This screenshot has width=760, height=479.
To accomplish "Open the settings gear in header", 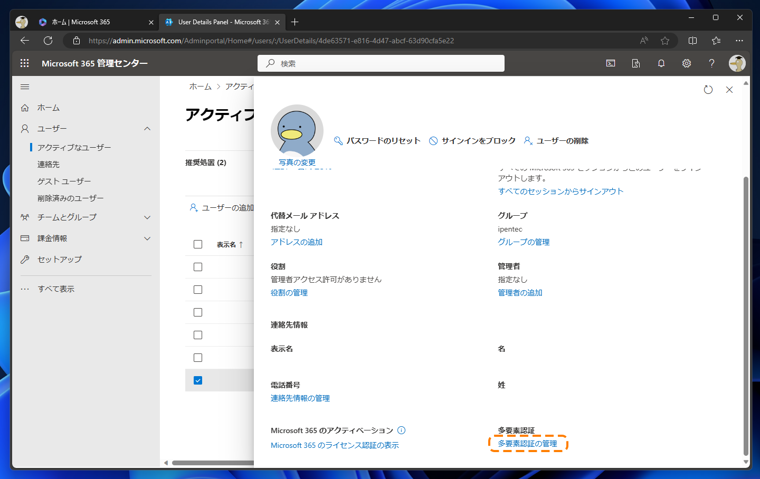I will [x=686, y=63].
